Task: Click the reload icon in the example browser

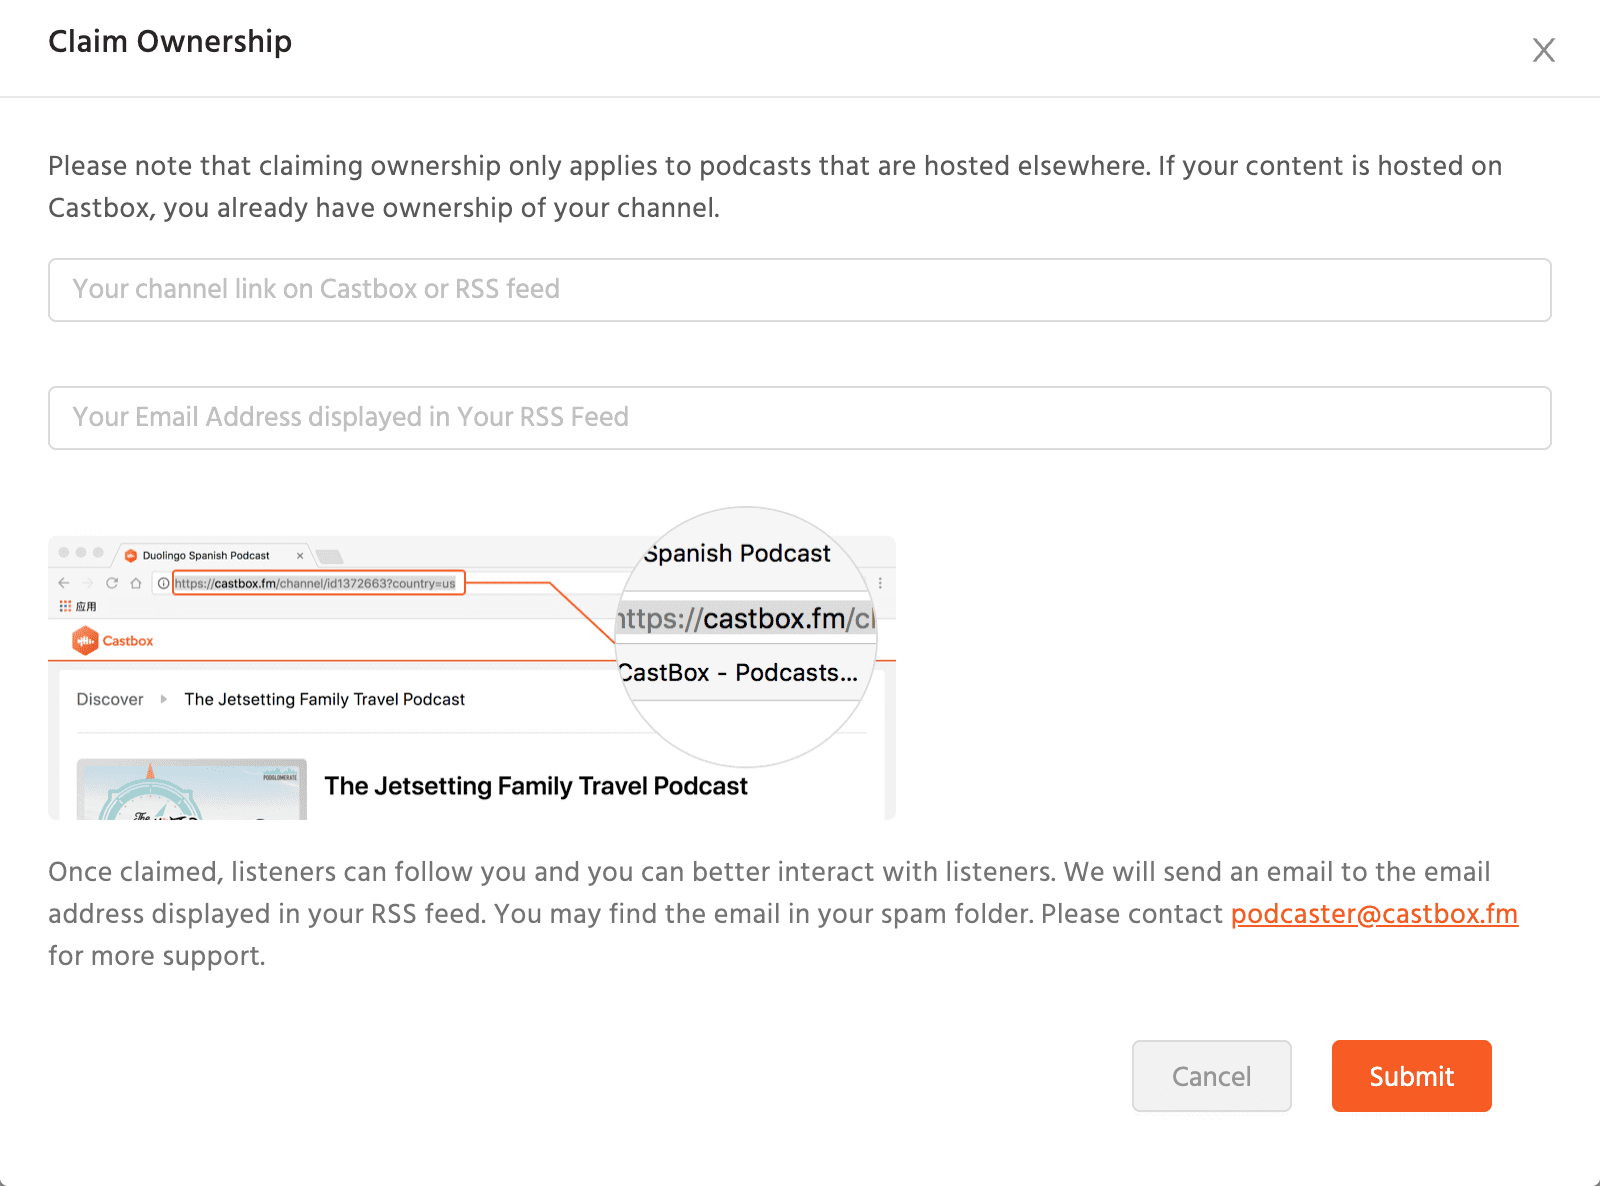Action: [112, 583]
